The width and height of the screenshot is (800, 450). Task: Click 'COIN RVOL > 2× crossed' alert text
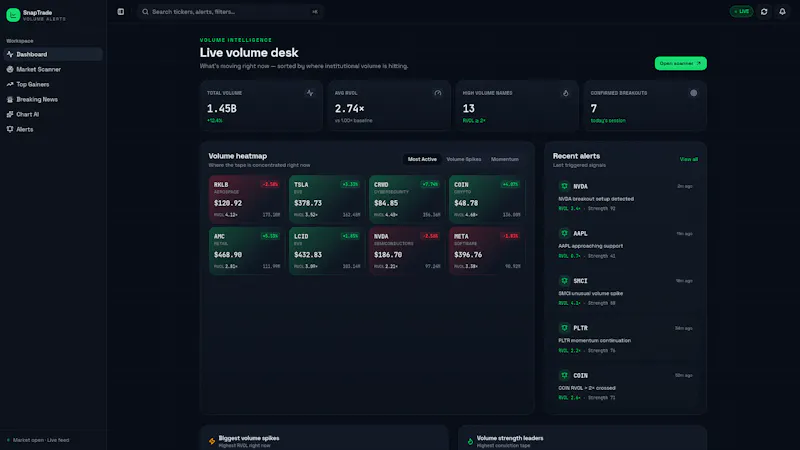(587, 388)
